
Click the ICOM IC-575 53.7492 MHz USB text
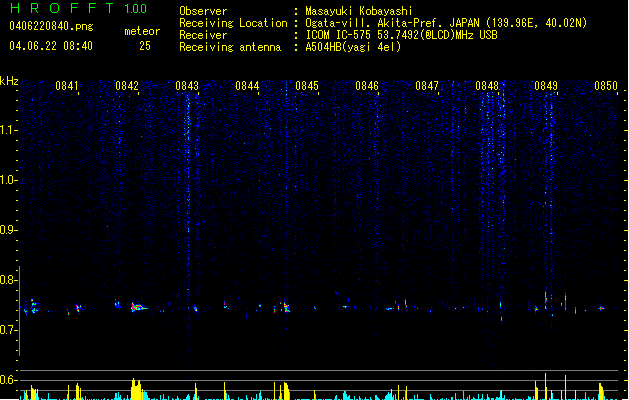[402, 35]
